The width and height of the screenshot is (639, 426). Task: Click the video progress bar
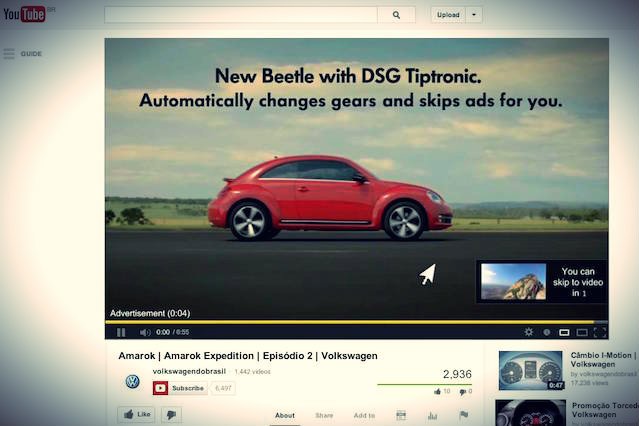pos(355,322)
